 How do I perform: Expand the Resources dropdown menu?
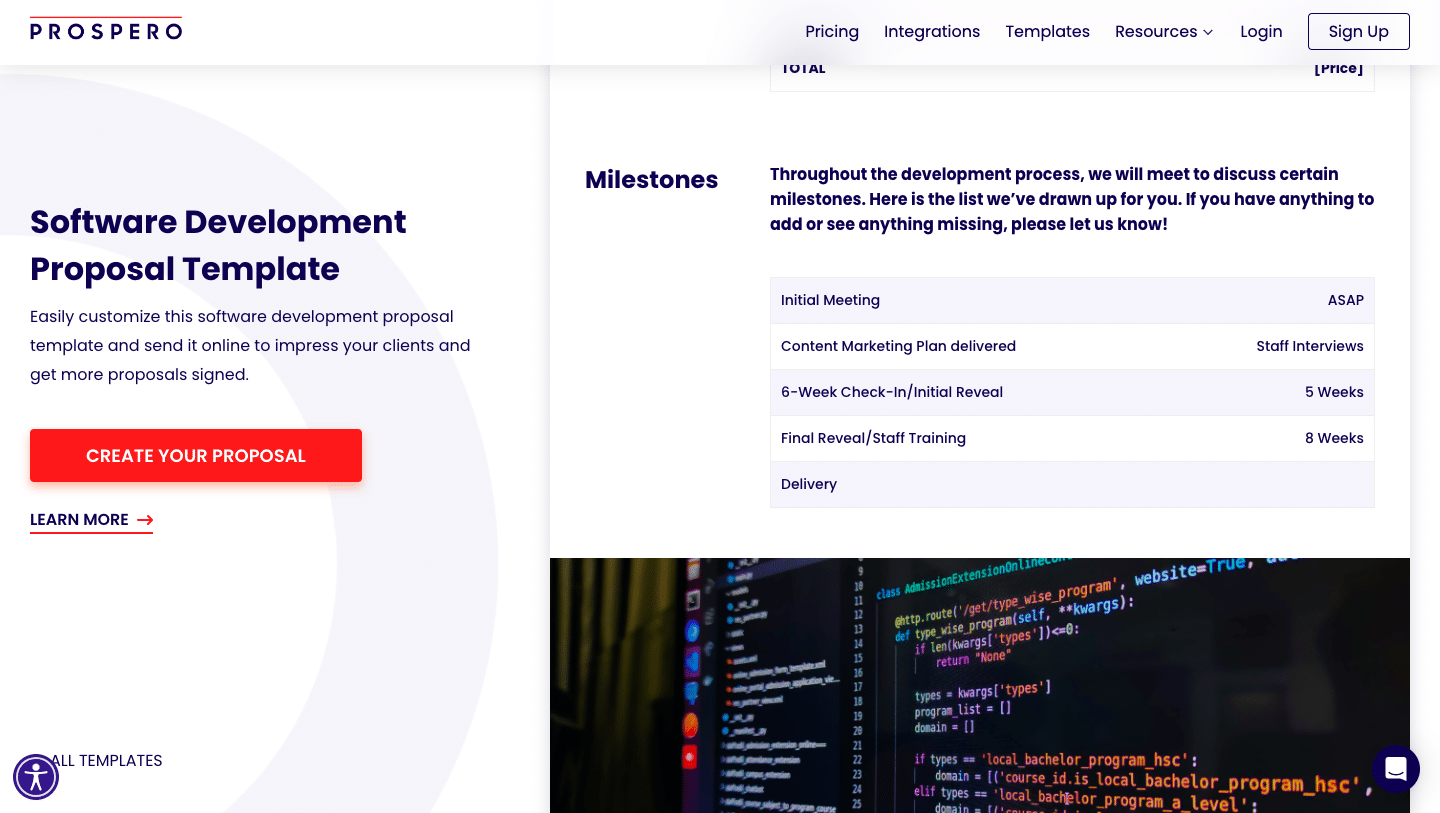tap(1164, 32)
